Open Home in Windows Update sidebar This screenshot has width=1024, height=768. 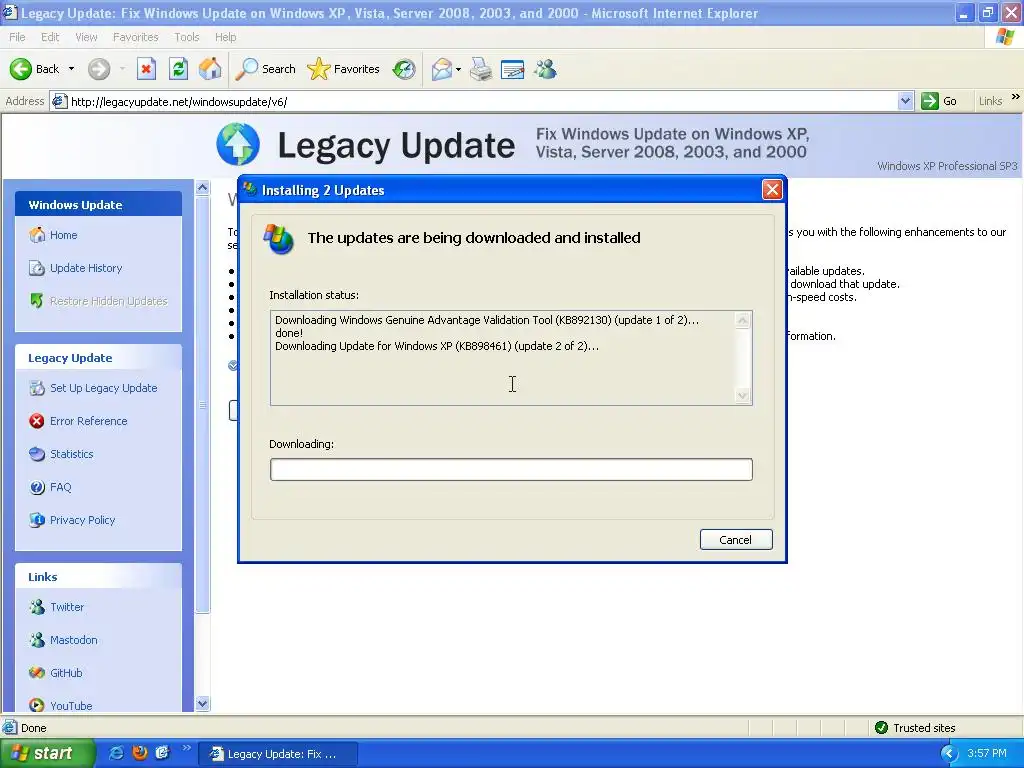63,235
